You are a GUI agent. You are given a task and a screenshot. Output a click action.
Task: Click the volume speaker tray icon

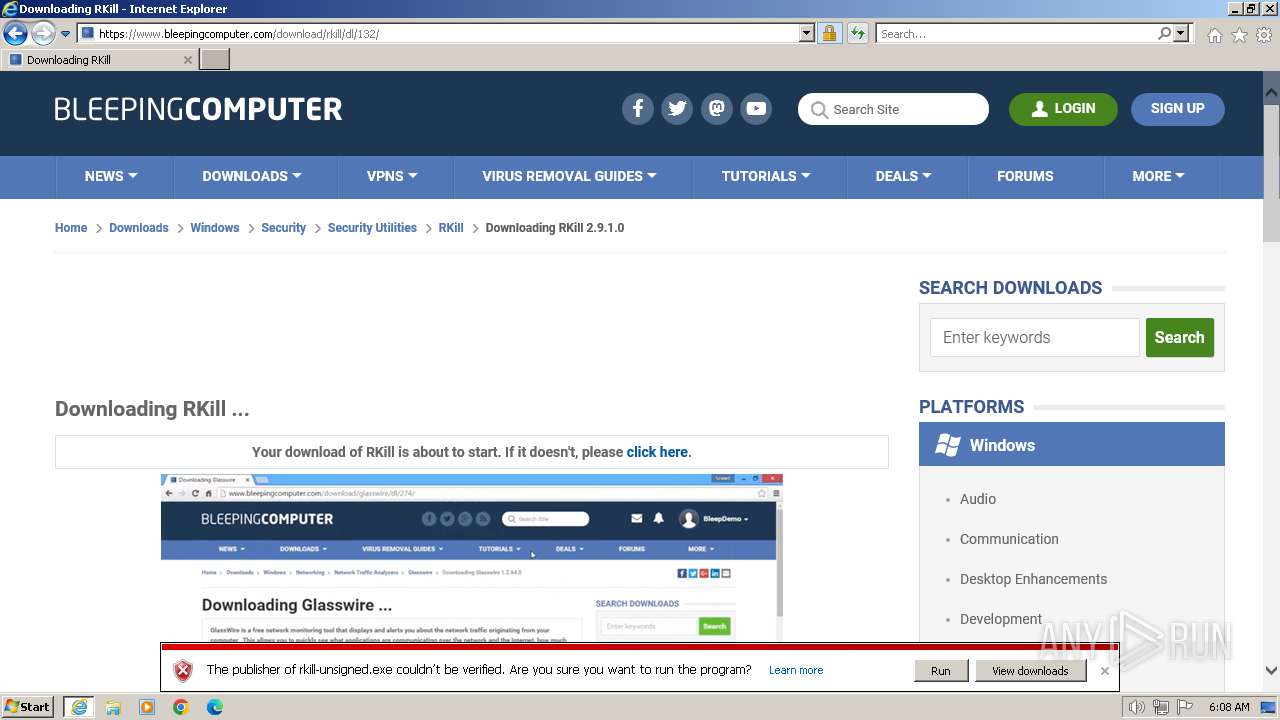(1136, 707)
